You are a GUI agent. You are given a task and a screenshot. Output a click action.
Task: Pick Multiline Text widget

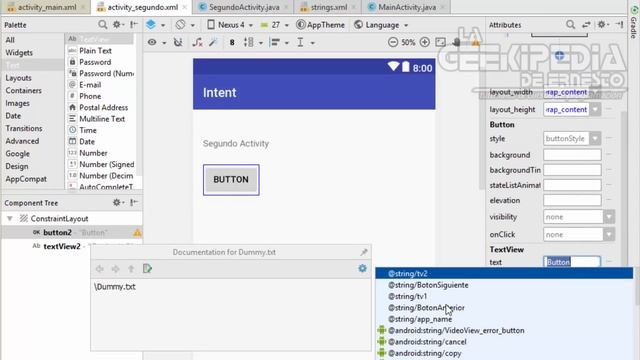[102, 119]
